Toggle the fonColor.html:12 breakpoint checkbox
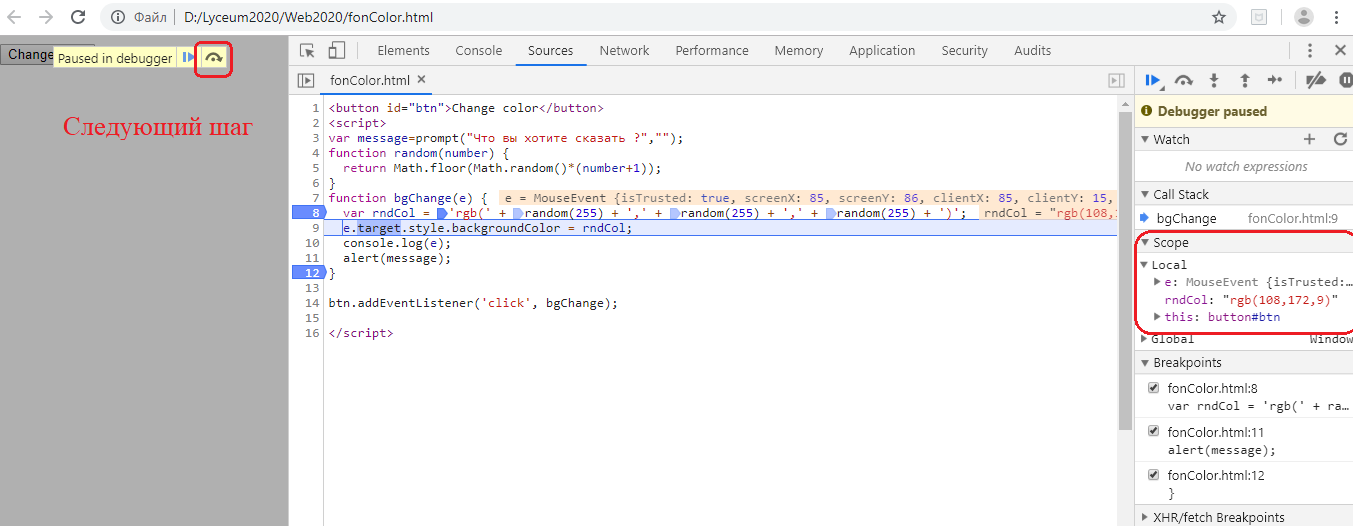 (x=1154, y=476)
